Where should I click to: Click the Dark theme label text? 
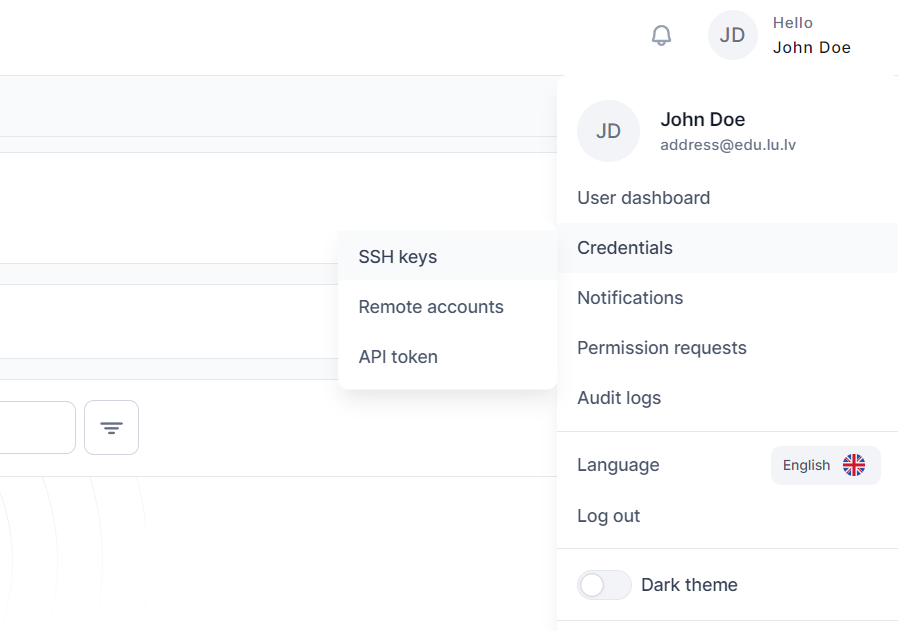pos(689,585)
